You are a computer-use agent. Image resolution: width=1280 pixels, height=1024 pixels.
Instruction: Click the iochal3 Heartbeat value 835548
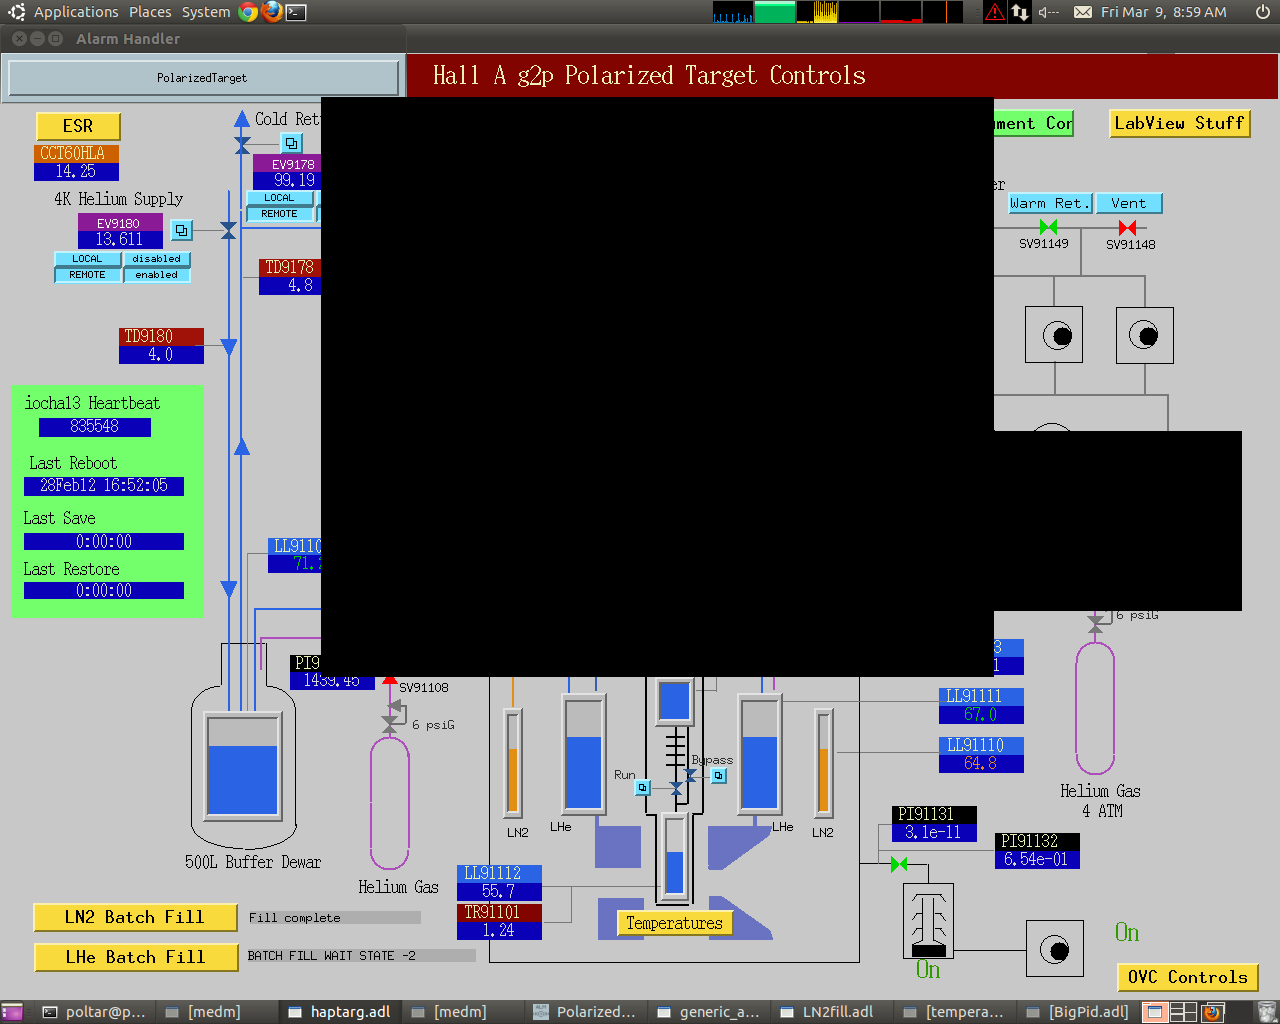[x=95, y=427]
